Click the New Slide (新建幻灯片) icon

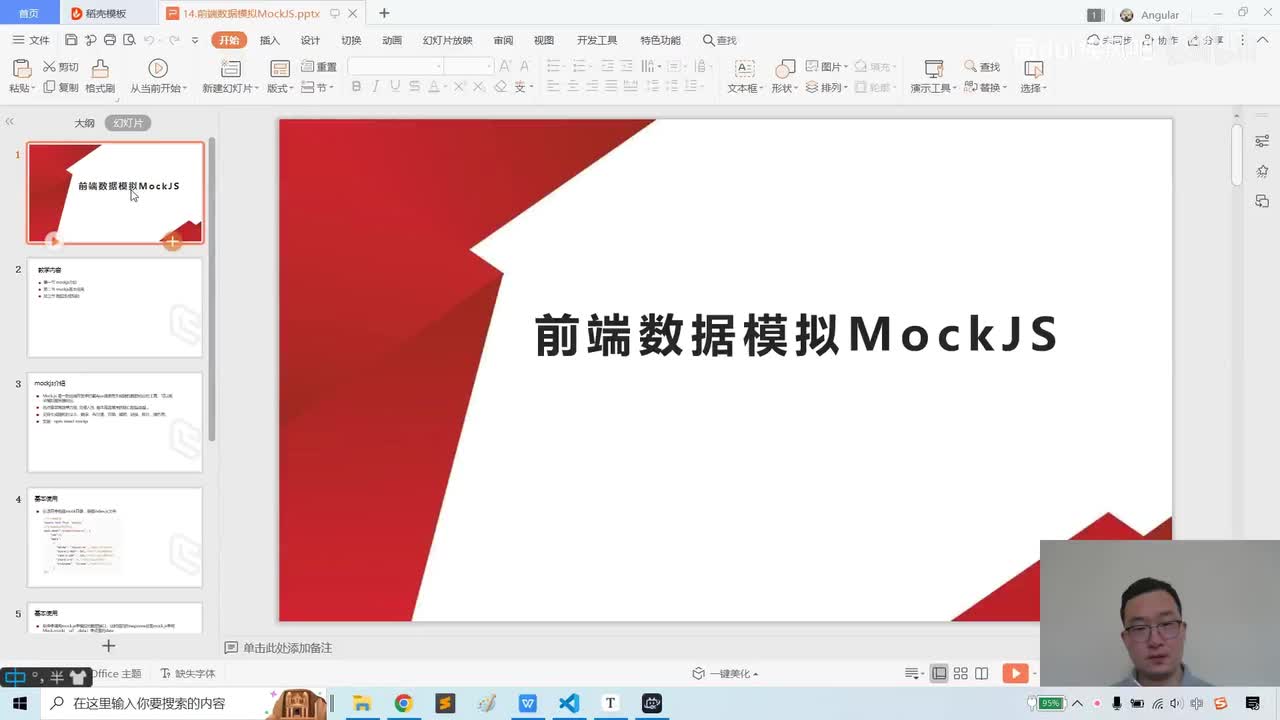(231, 68)
